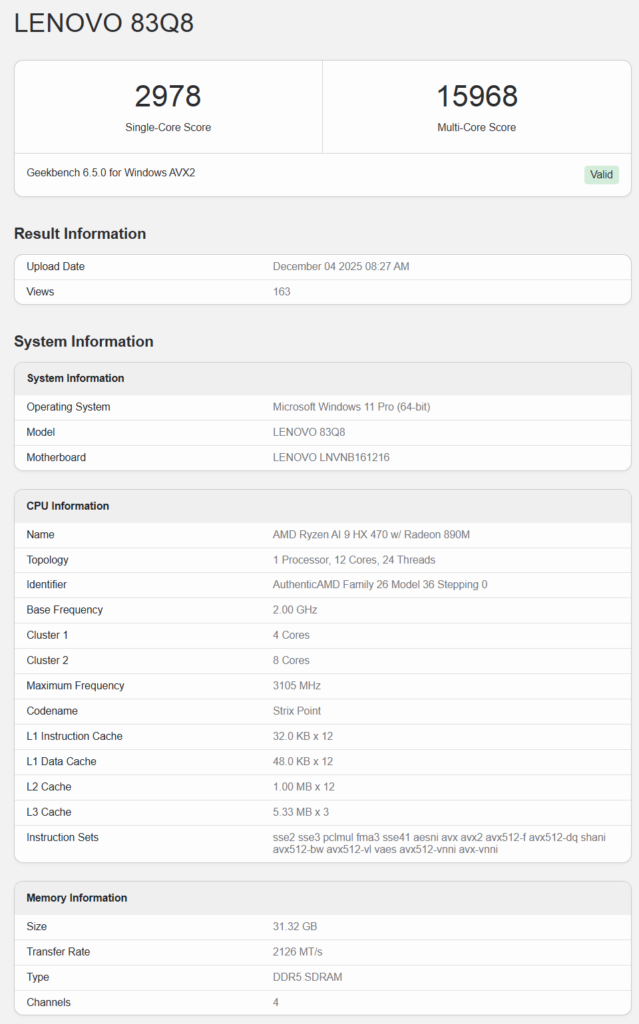Click the Memory Information table header
The width and height of the screenshot is (639, 1024).
(x=77, y=898)
